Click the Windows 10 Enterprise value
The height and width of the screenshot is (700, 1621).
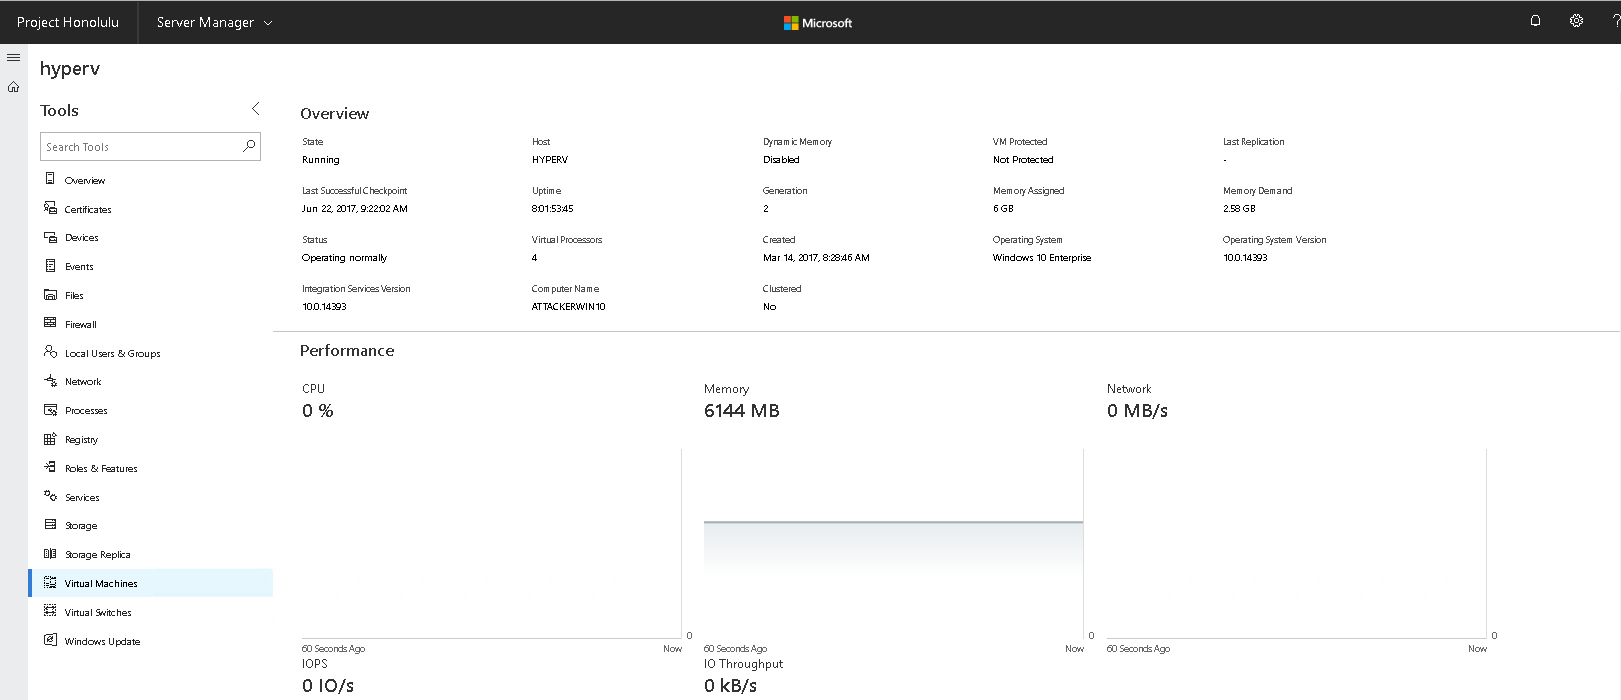[x=1042, y=258]
